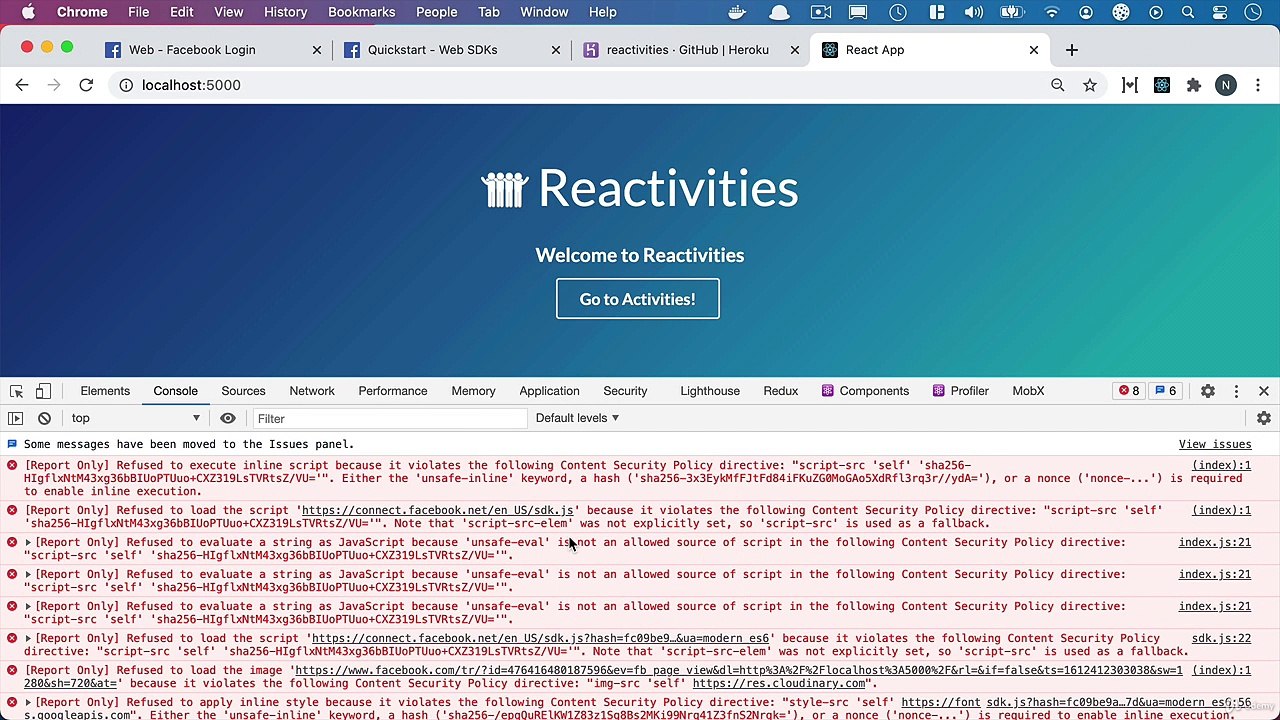Open the Default levels dropdown

point(577,418)
